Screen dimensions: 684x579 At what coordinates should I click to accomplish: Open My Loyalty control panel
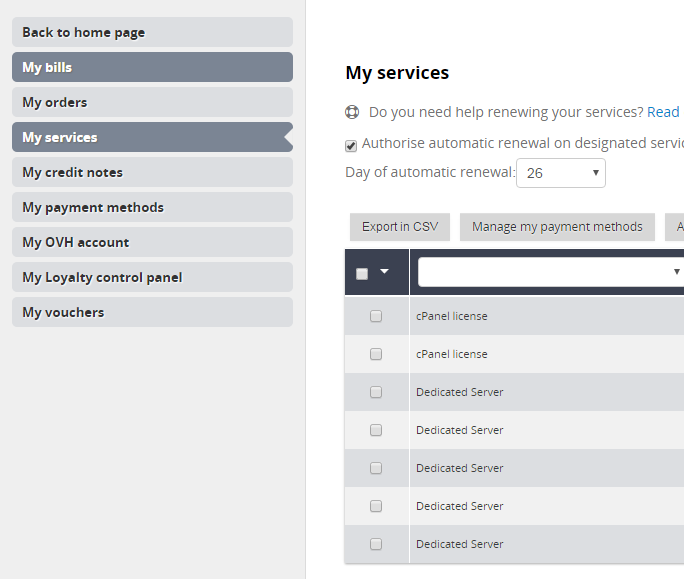152,277
